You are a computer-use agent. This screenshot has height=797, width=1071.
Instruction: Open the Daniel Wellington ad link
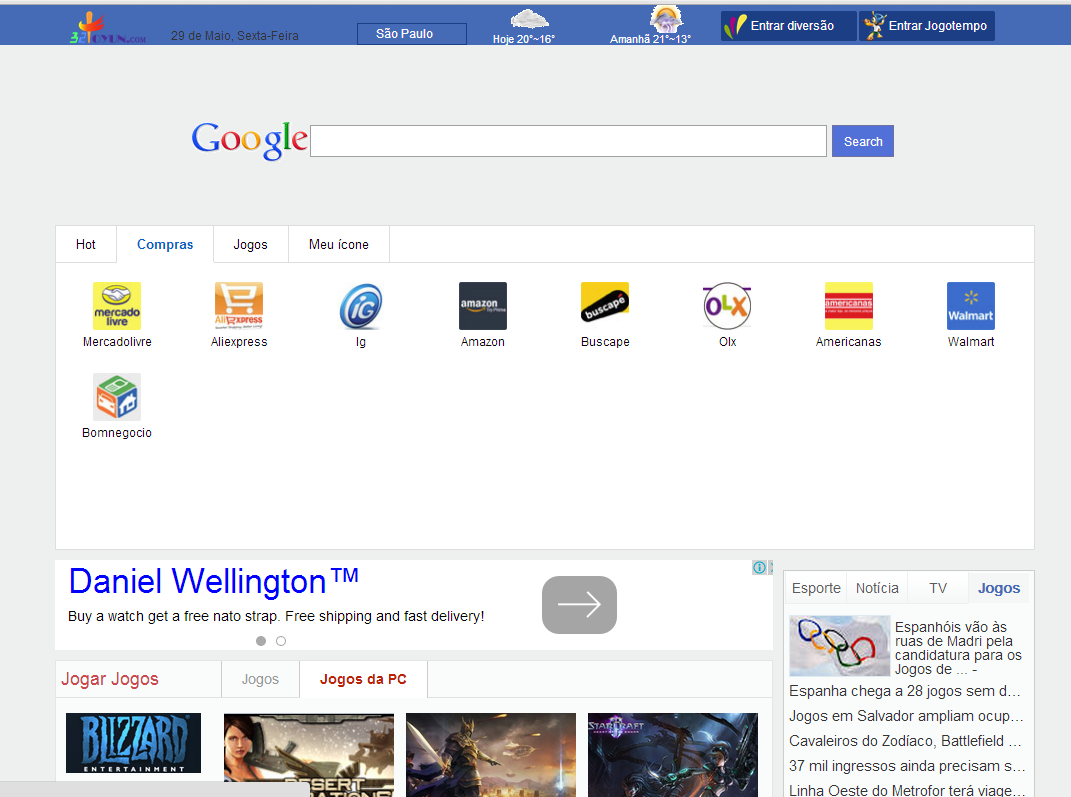213,581
